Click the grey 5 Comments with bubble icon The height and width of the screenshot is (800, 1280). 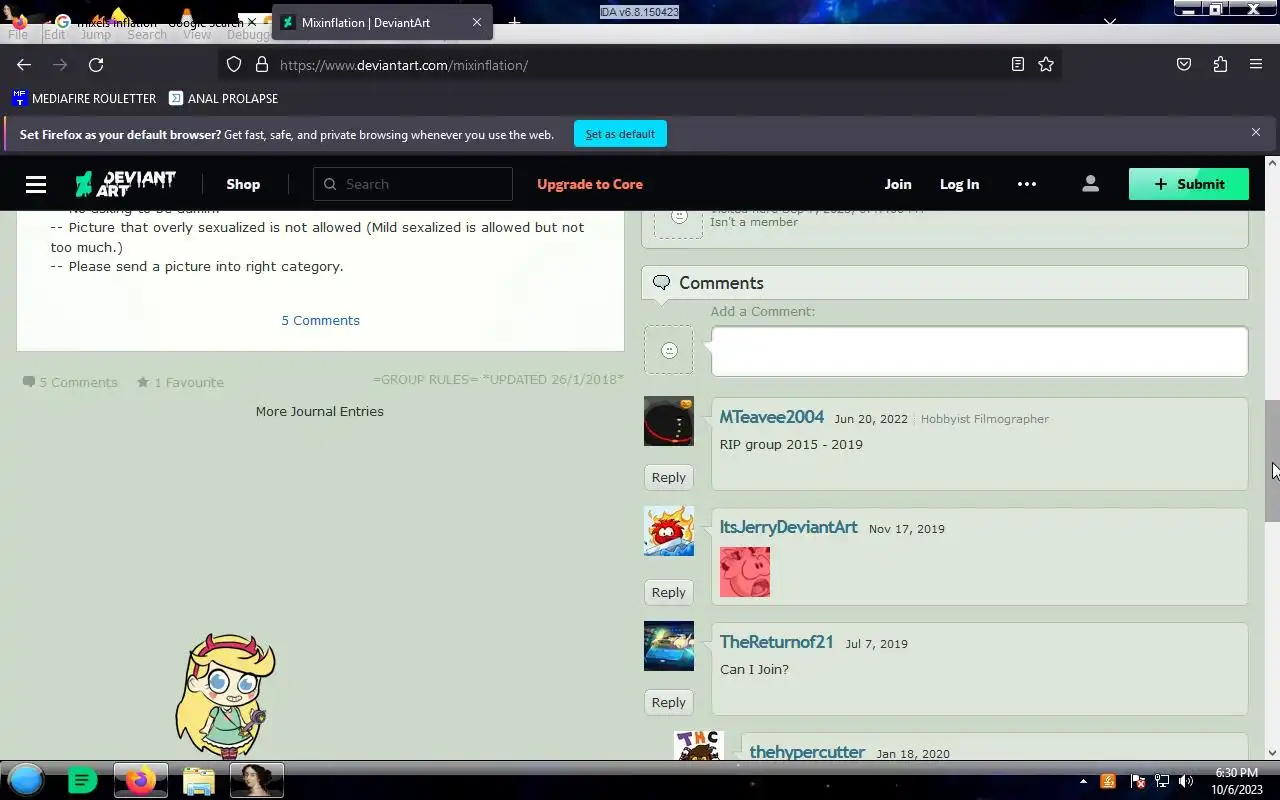pyautogui.click(x=70, y=382)
